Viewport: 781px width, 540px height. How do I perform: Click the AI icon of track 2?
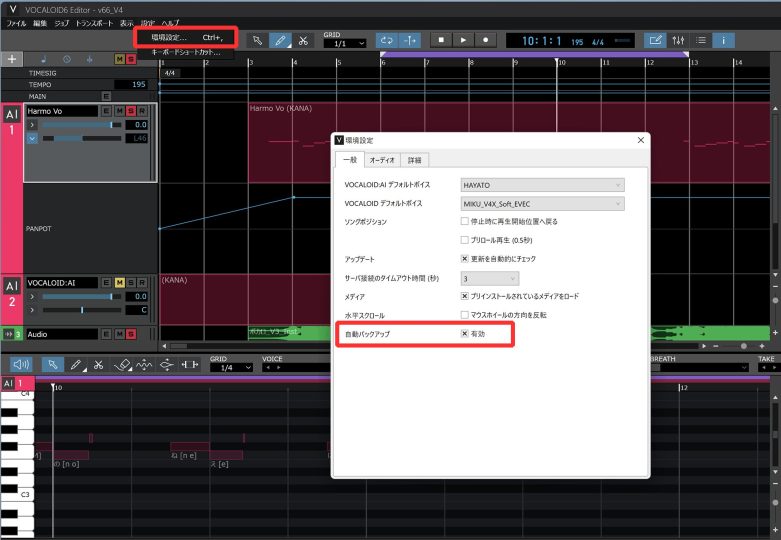tap(11, 286)
